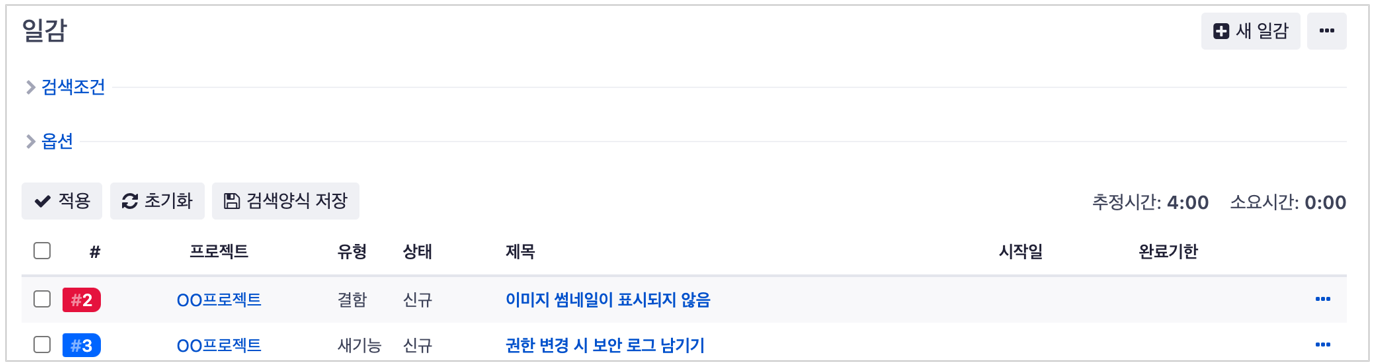Apply filters with the 적용 button
Image resolution: width=1374 pixels, height=364 pixels.
click(x=62, y=201)
